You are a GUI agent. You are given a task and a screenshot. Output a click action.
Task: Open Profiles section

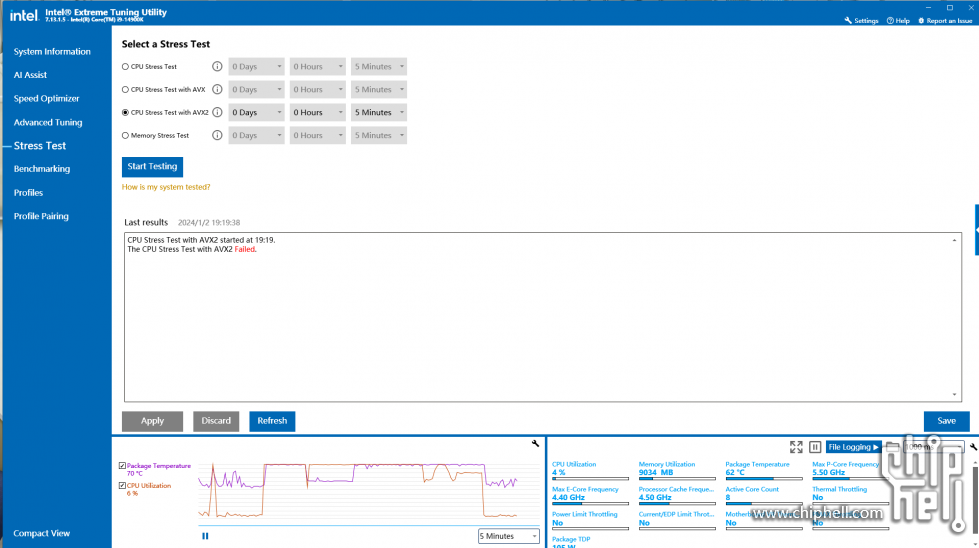tap(29, 193)
